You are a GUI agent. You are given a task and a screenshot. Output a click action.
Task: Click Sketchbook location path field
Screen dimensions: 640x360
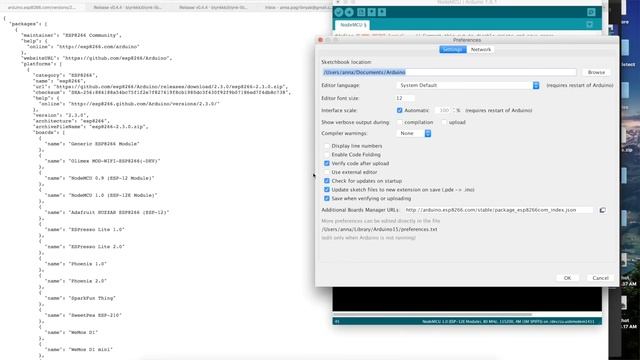pyautogui.click(x=449, y=72)
